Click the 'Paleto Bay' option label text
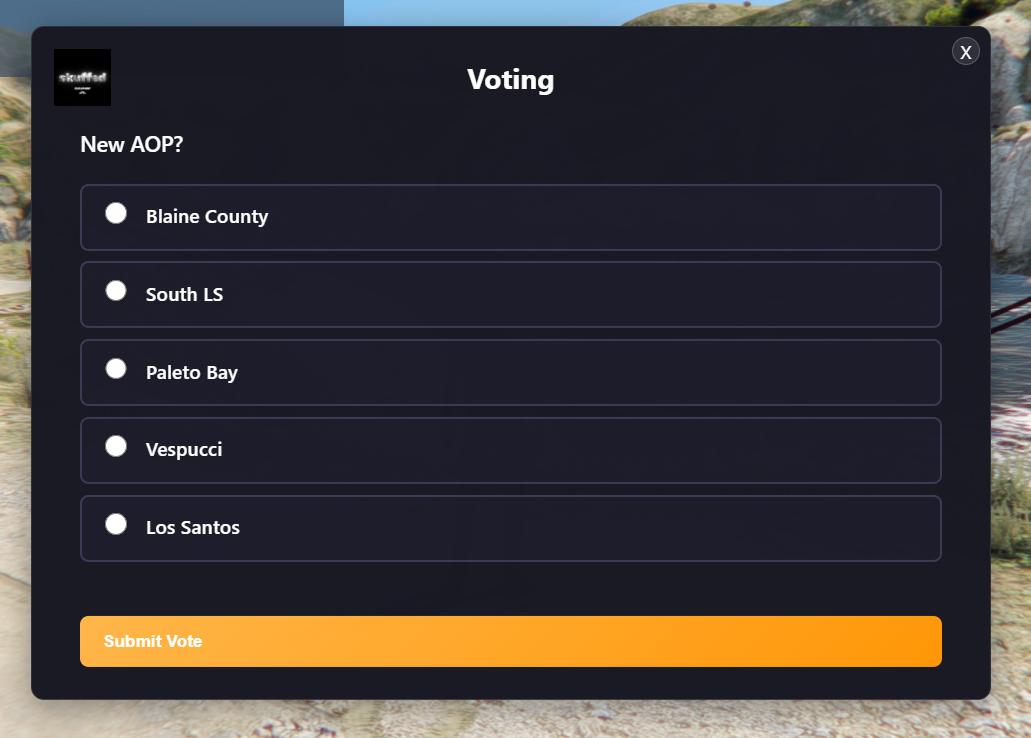Screen dimensions: 1031x738 (192, 373)
